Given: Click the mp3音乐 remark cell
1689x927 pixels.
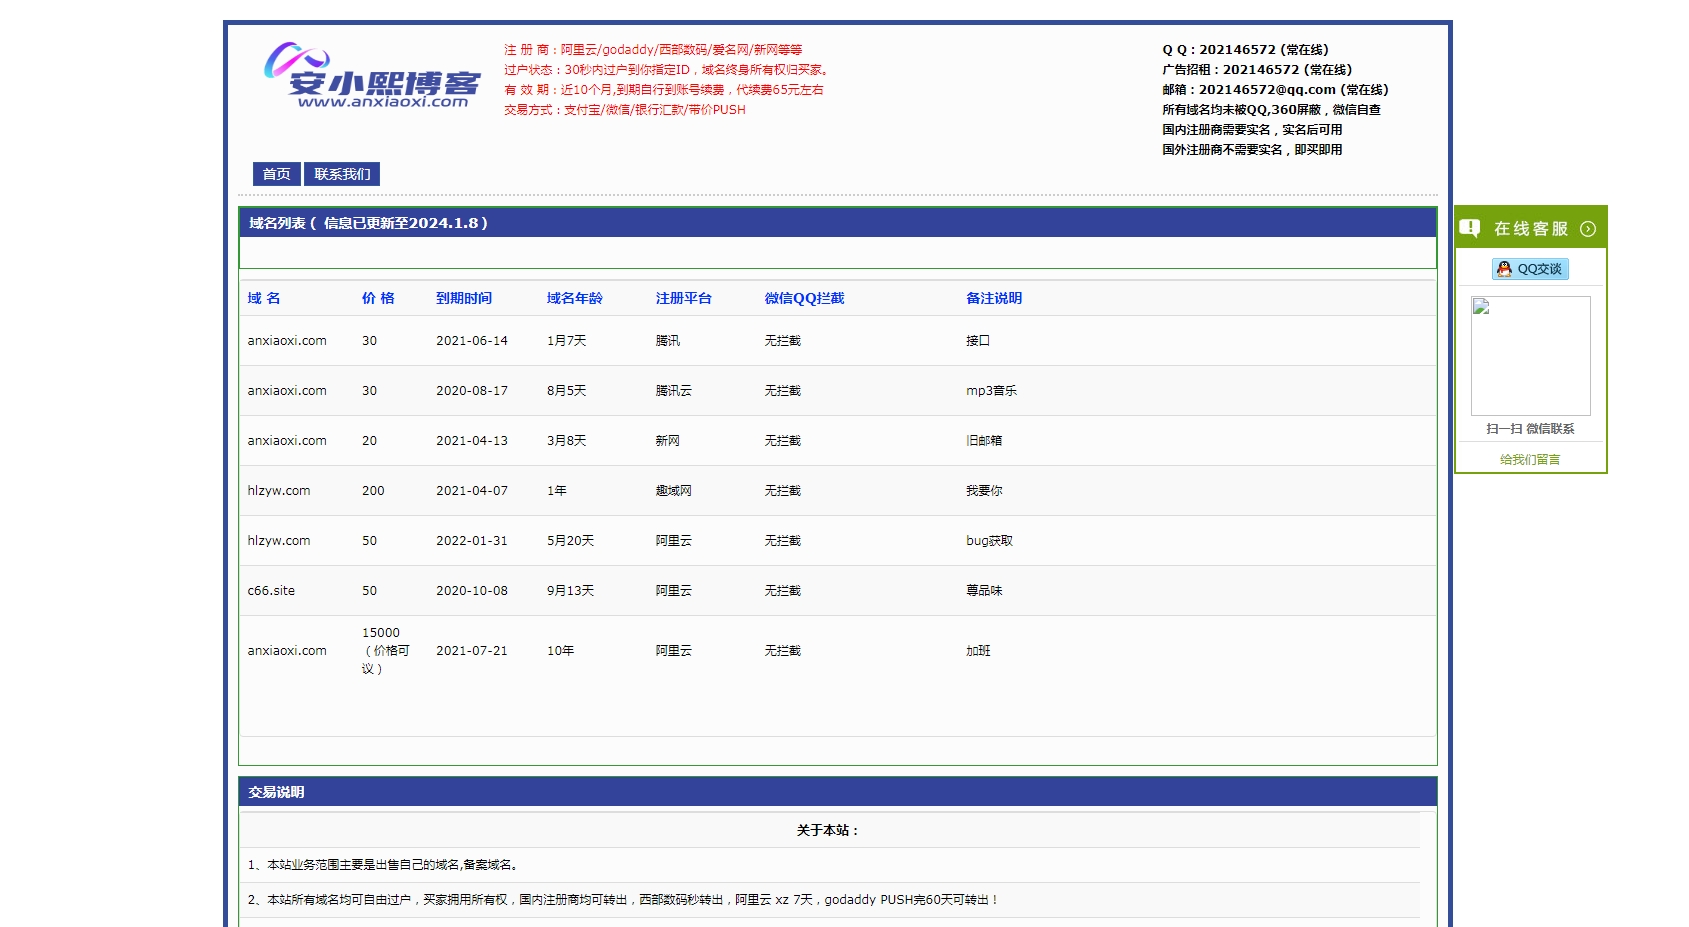Looking at the screenshot, I should [992, 391].
